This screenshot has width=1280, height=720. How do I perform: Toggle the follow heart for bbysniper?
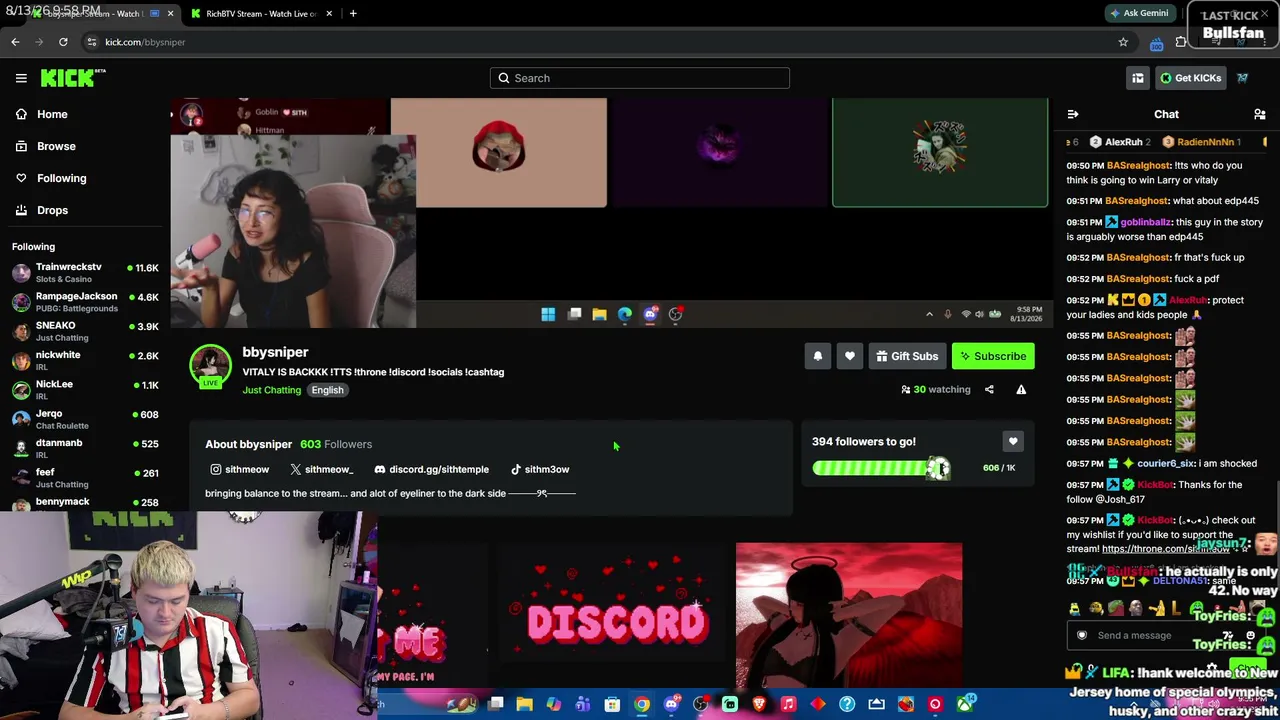850,356
